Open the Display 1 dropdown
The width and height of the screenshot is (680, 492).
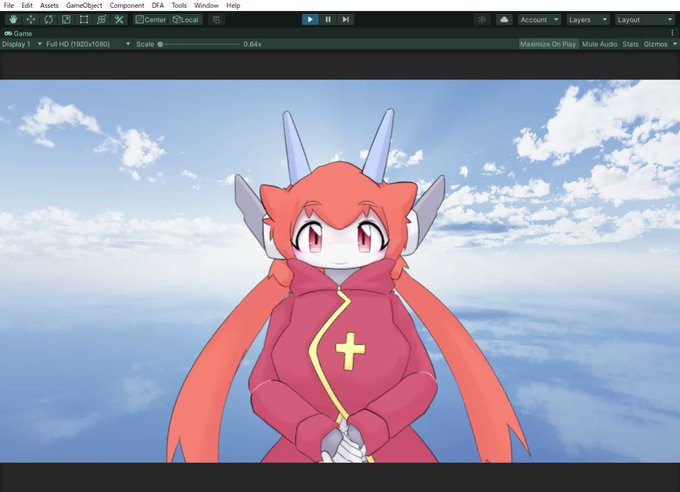[x=21, y=44]
